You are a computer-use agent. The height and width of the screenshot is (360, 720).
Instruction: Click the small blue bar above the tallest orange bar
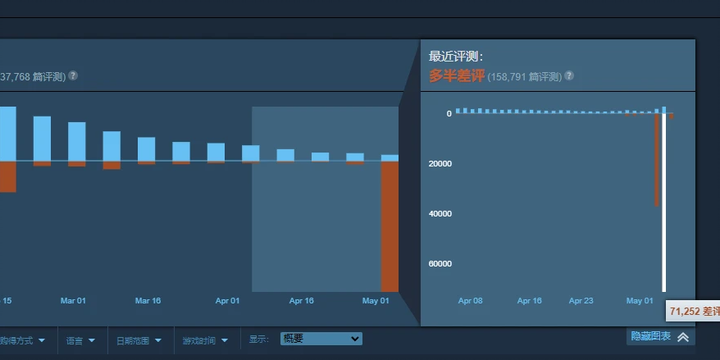click(390, 158)
